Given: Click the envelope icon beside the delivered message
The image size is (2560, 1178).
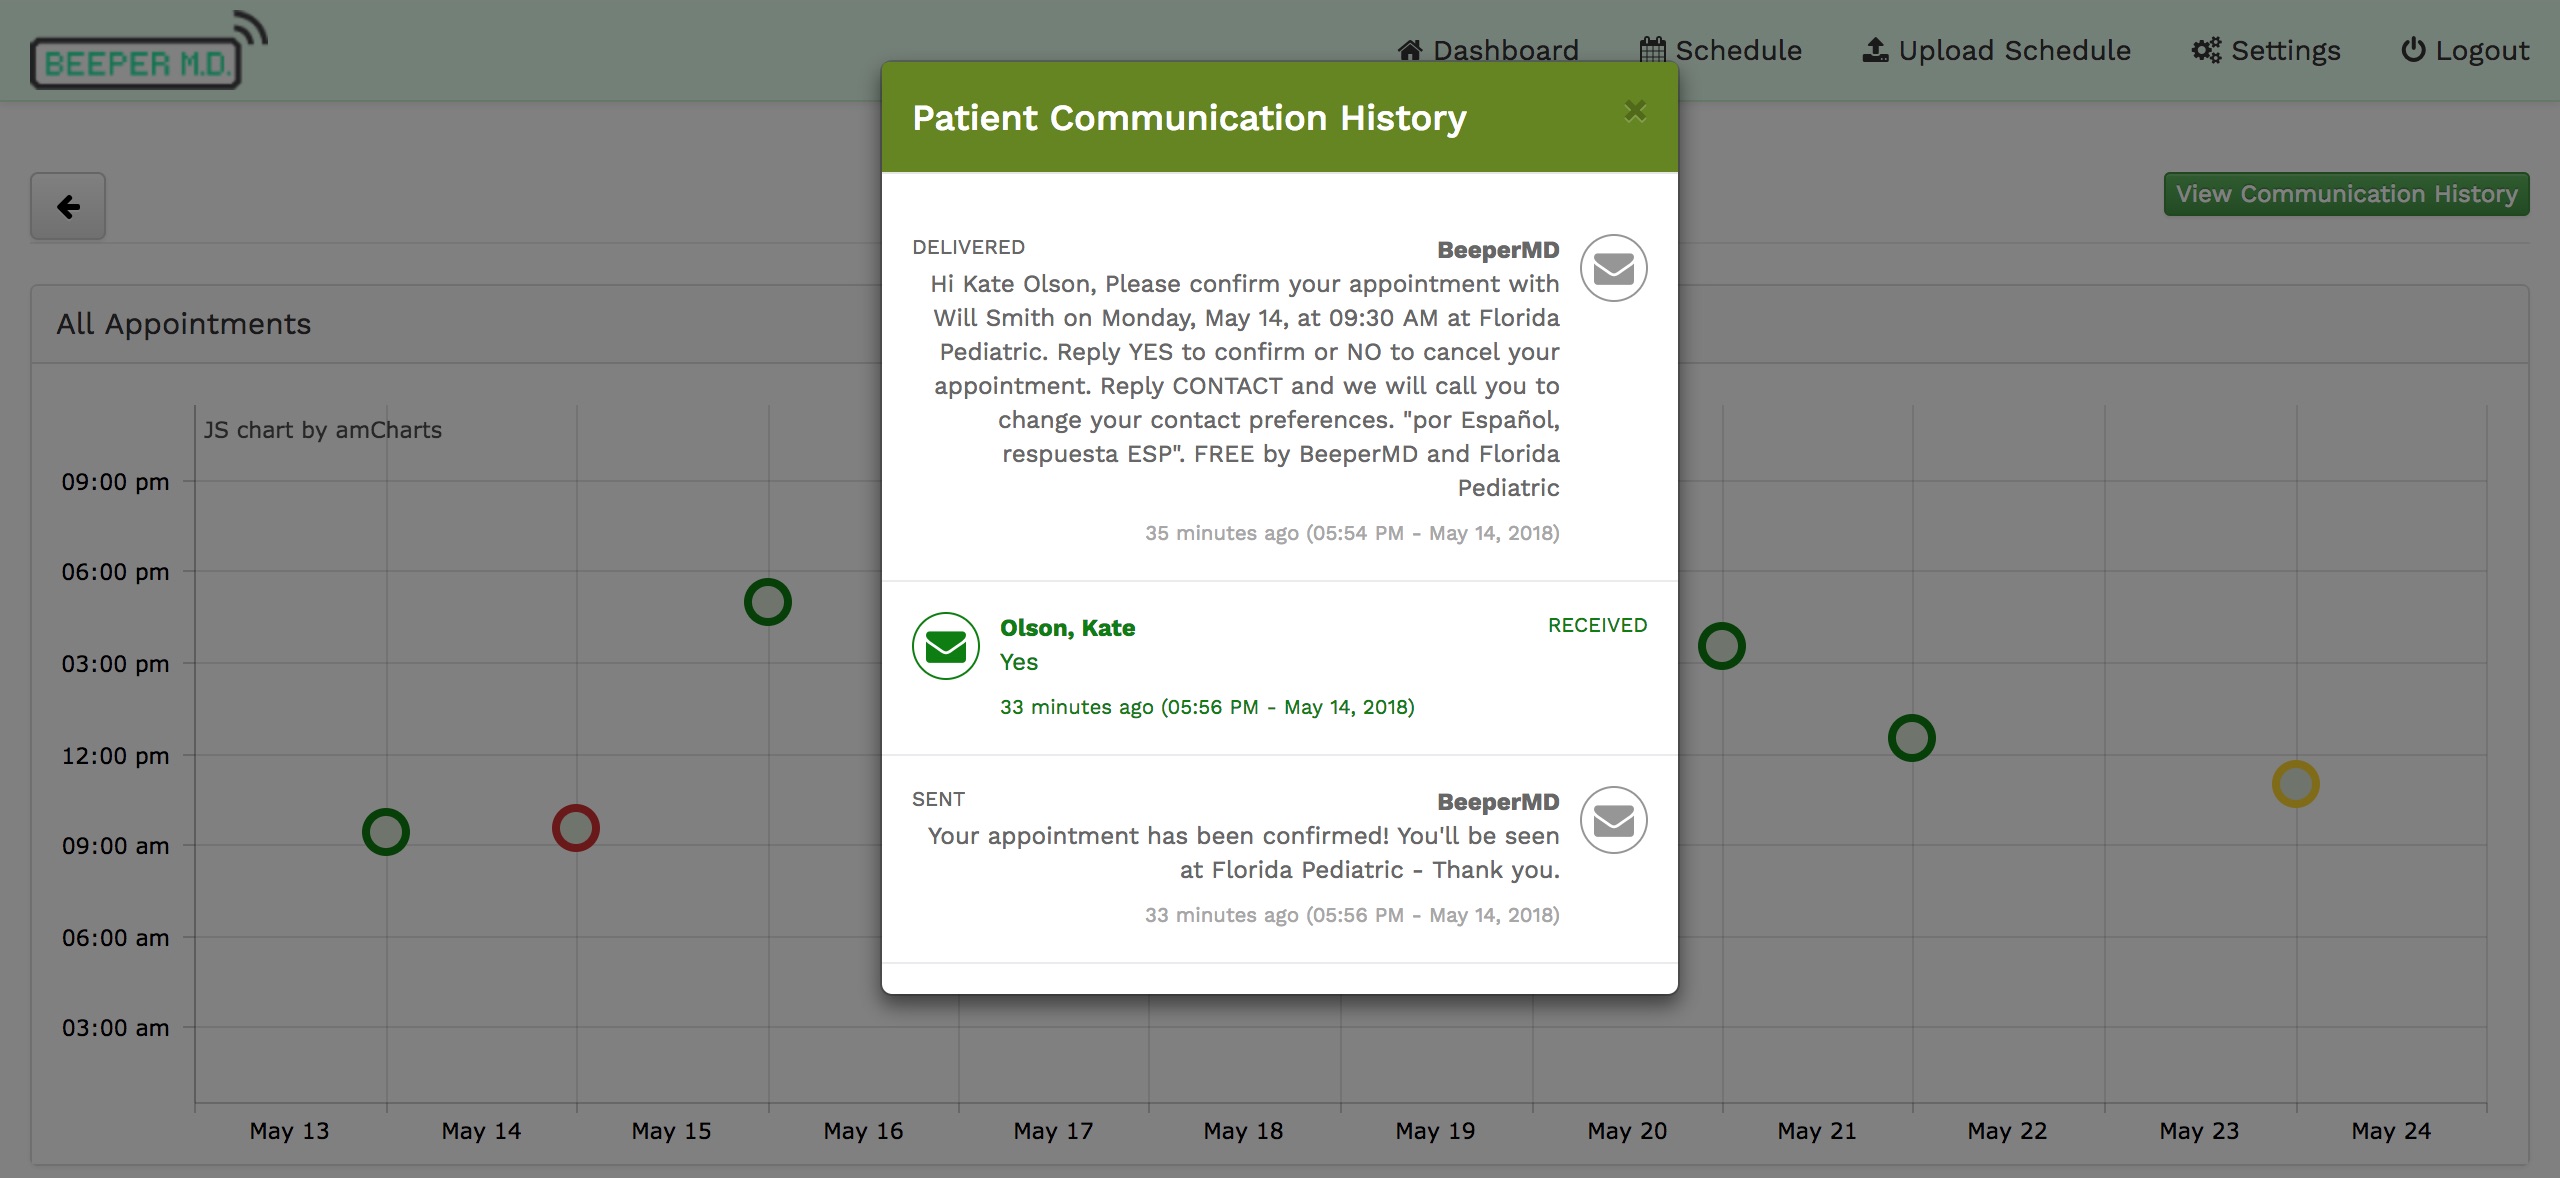Looking at the screenshot, I should tap(1613, 268).
